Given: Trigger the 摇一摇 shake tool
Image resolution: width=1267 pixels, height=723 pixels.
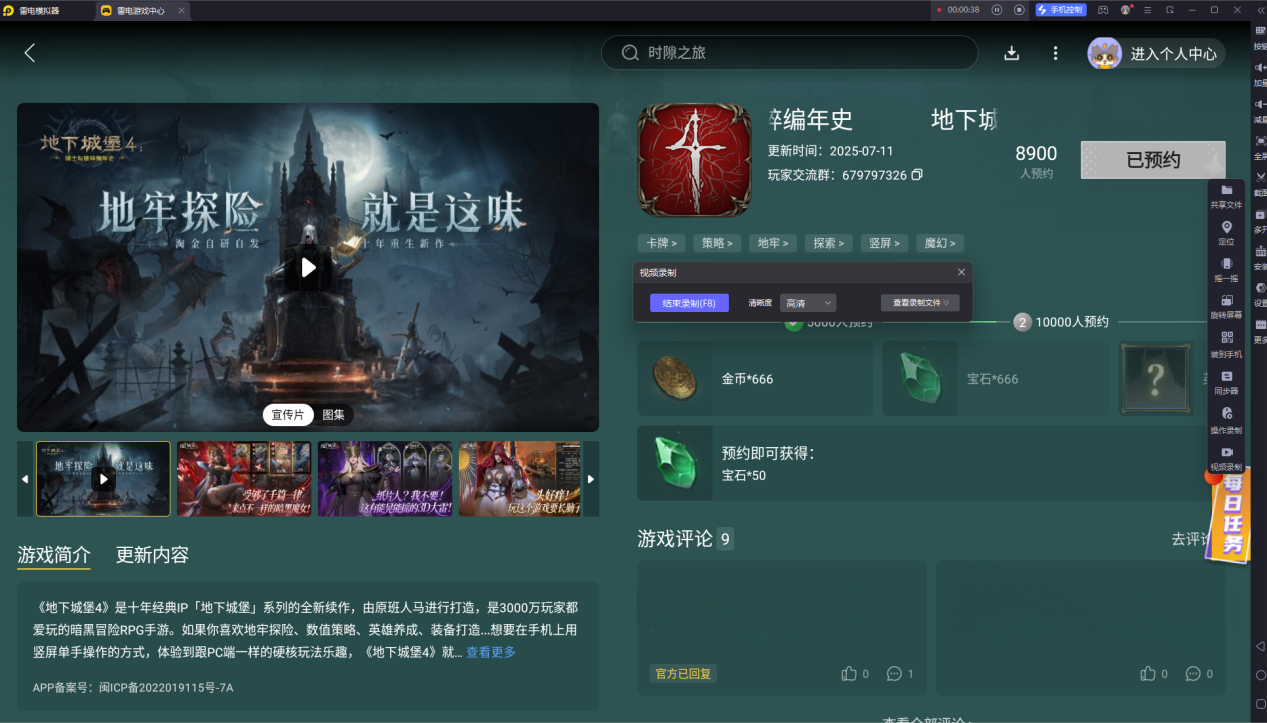Looking at the screenshot, I should (1226, 271).
